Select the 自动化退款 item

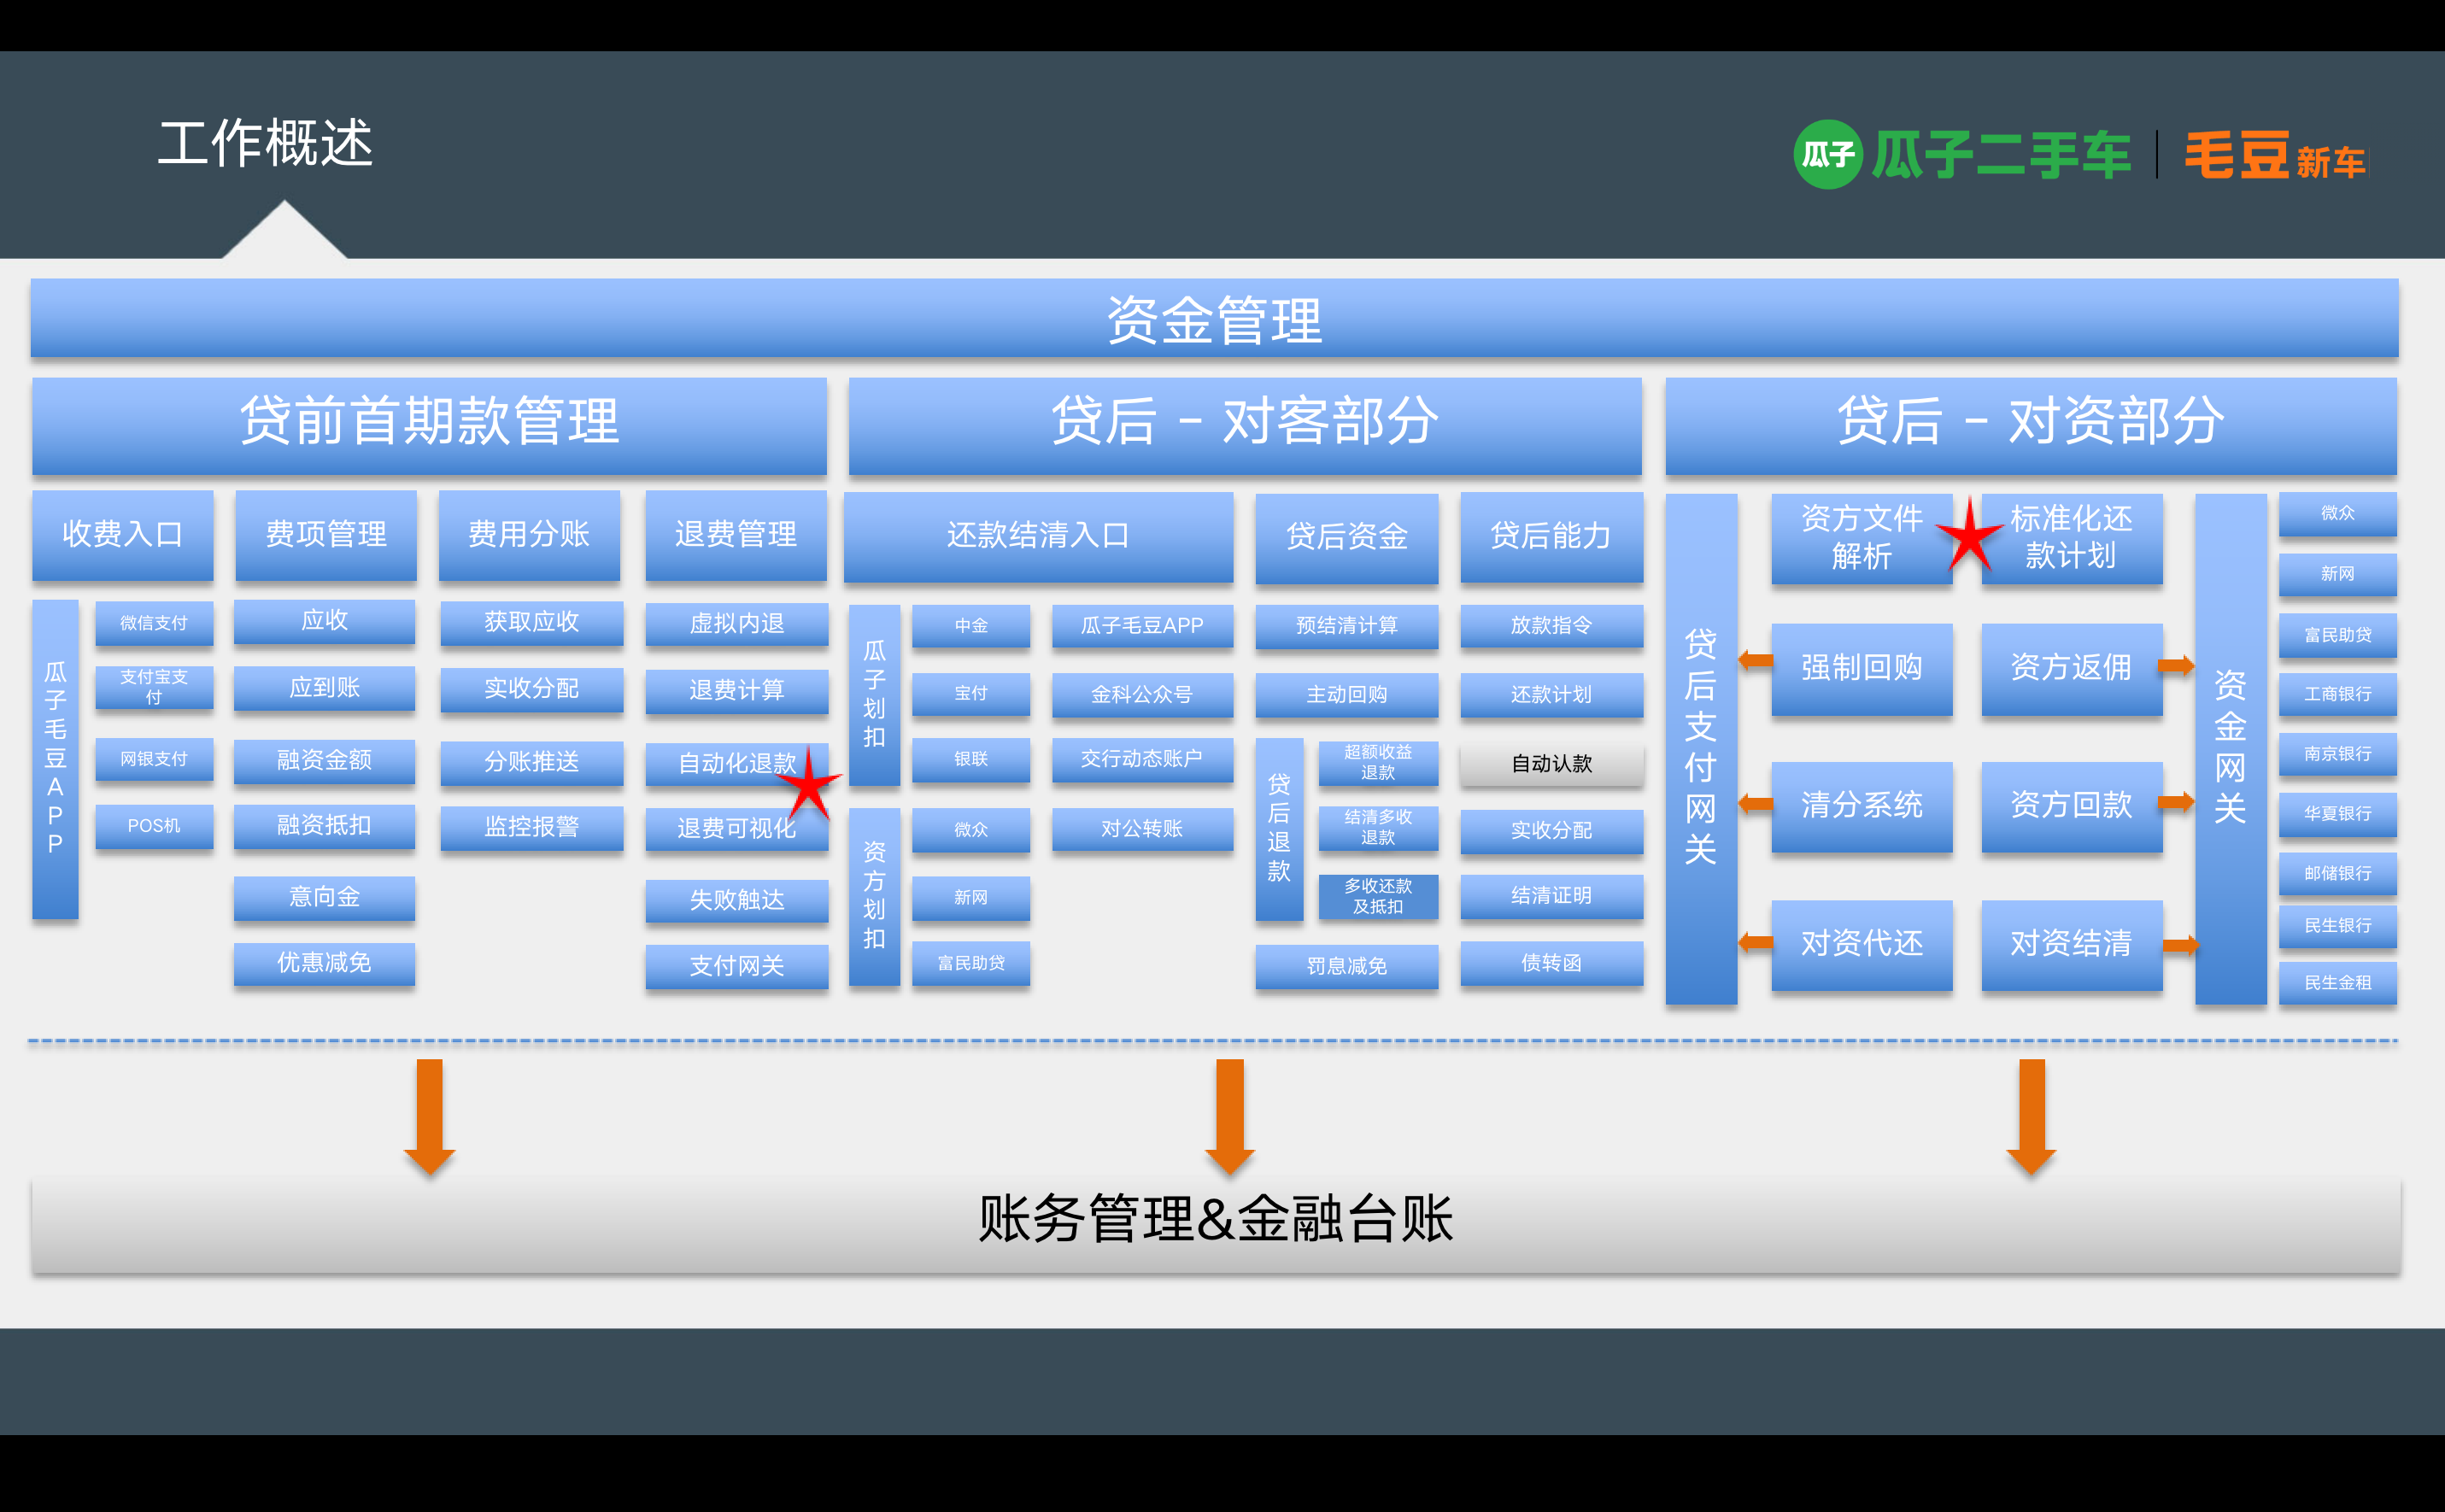[x=737, y=764]
